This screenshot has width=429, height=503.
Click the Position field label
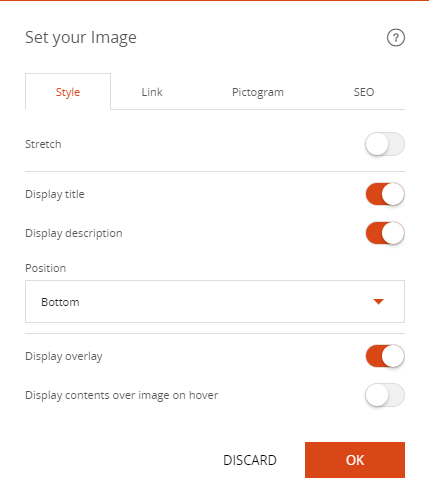coord(46,268)
